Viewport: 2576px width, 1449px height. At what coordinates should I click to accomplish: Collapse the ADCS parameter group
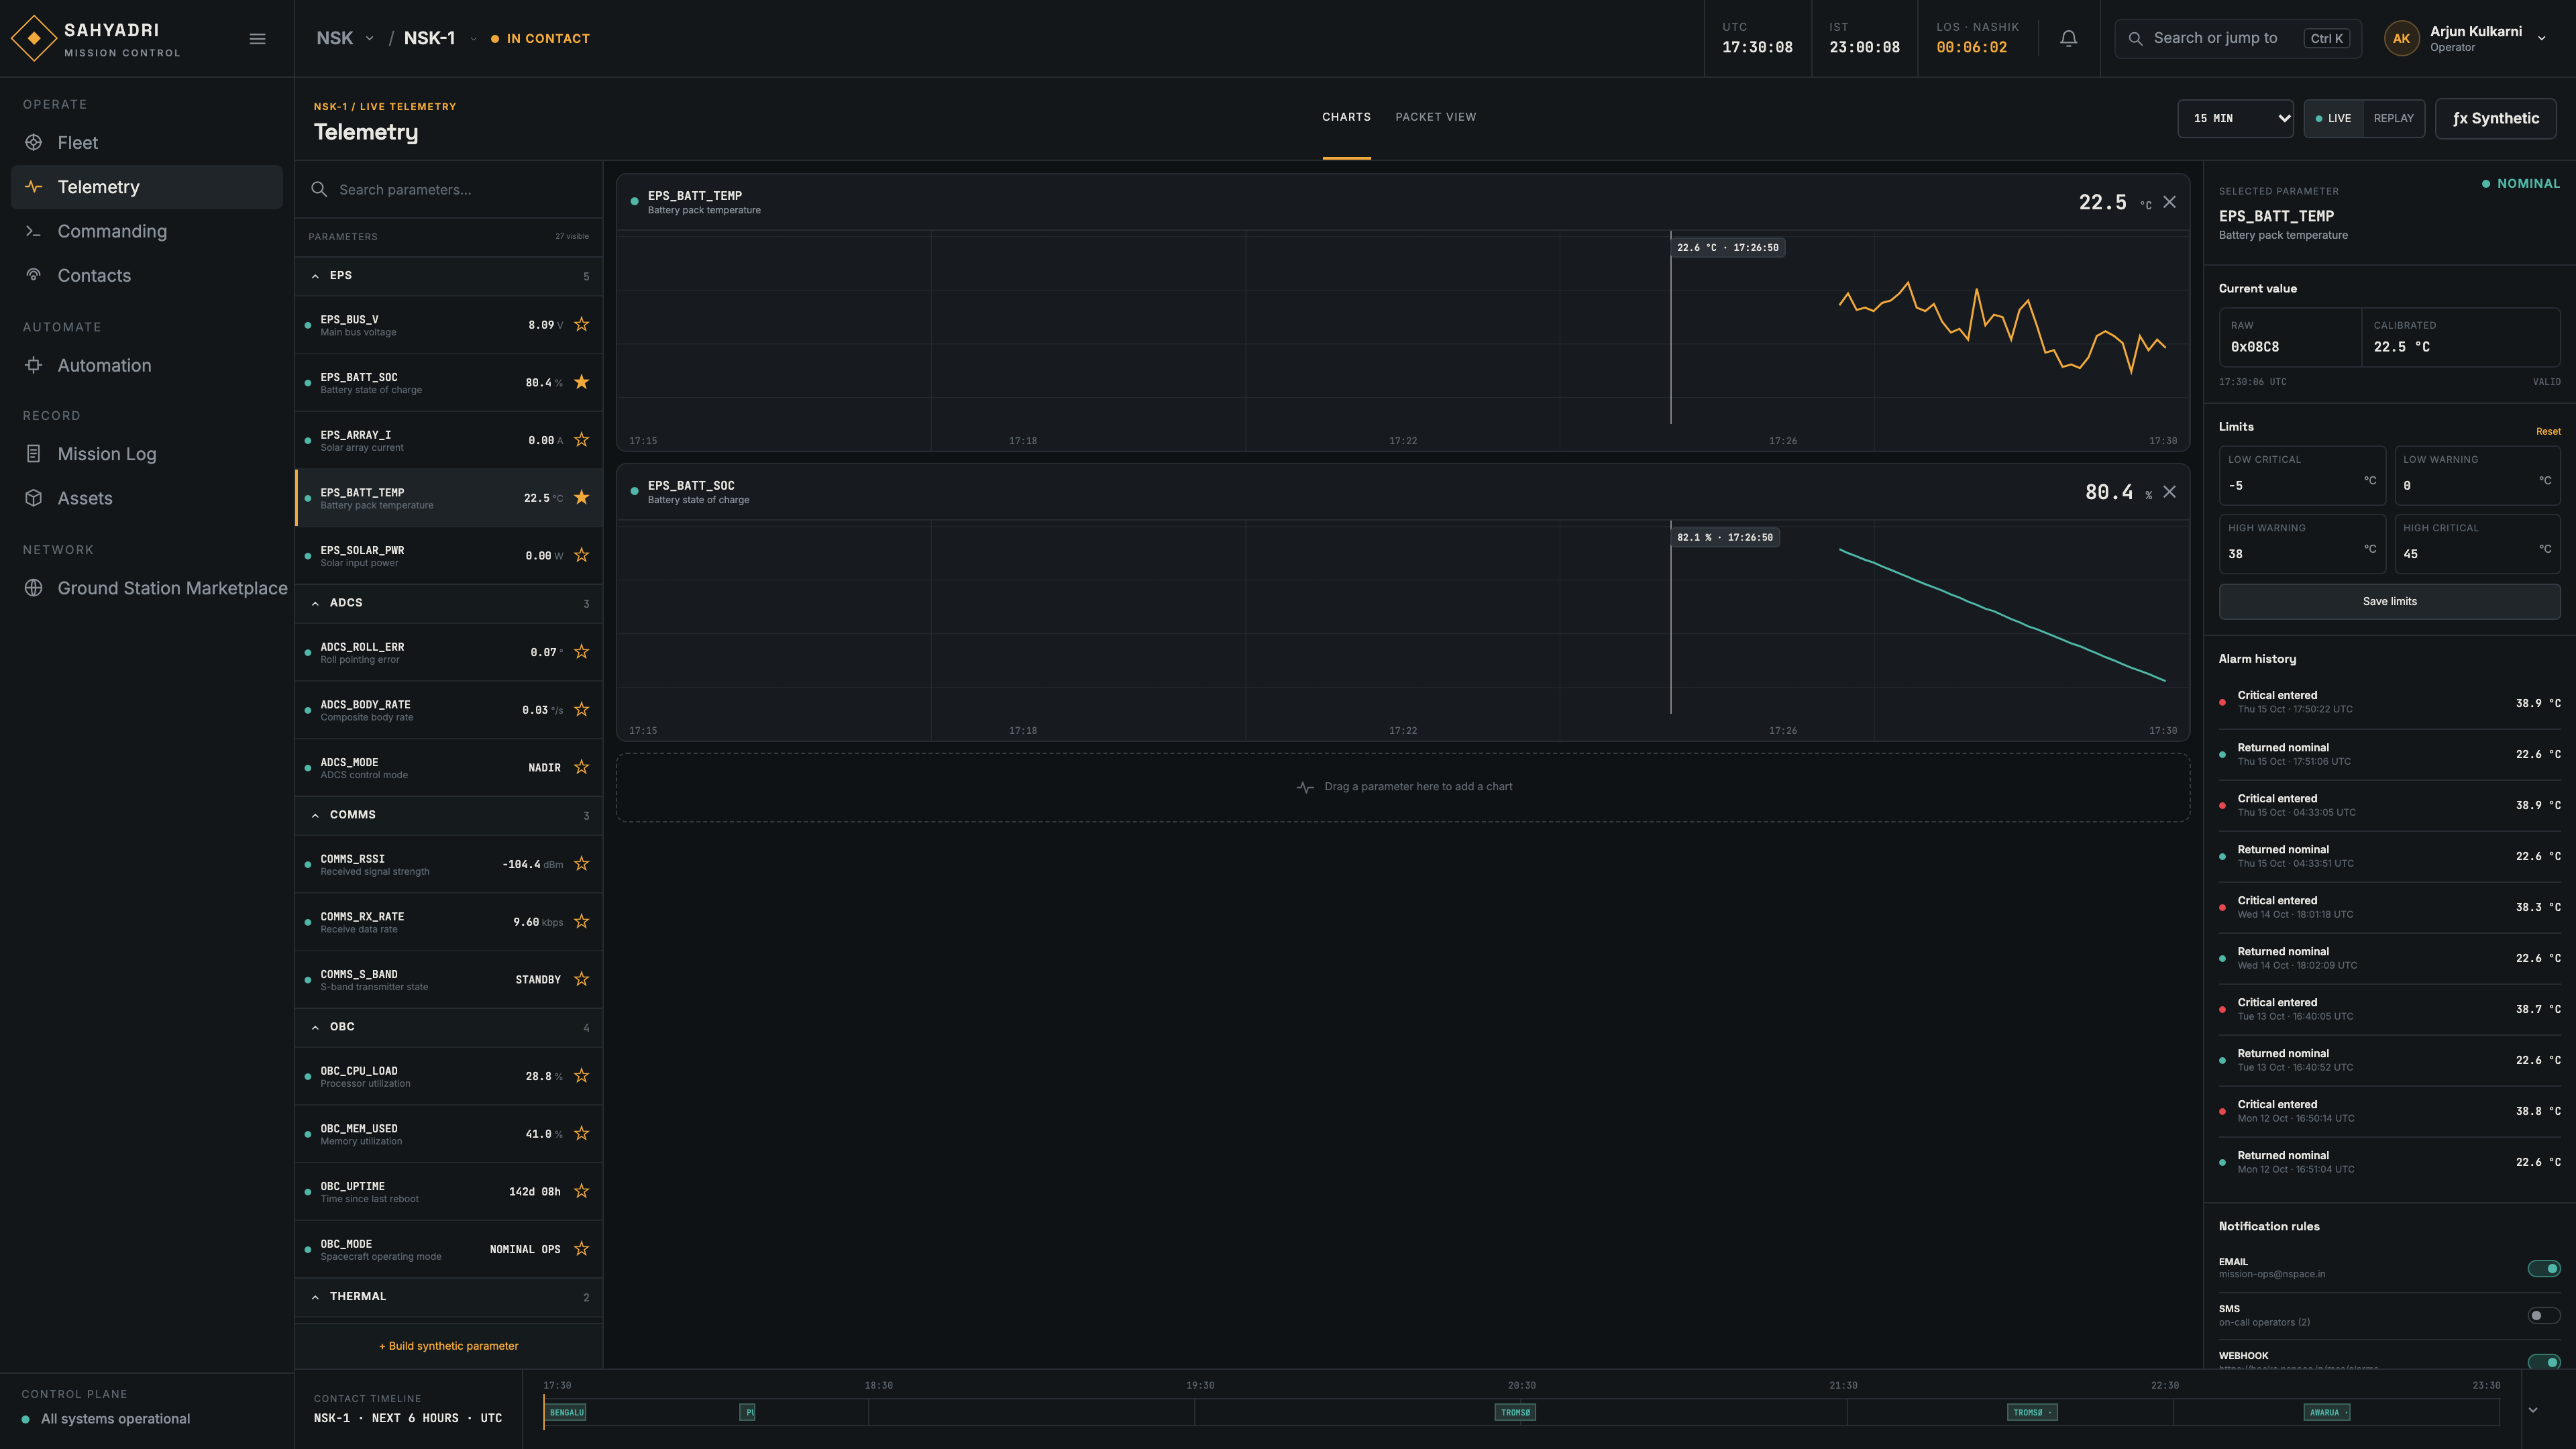point(449,603)
